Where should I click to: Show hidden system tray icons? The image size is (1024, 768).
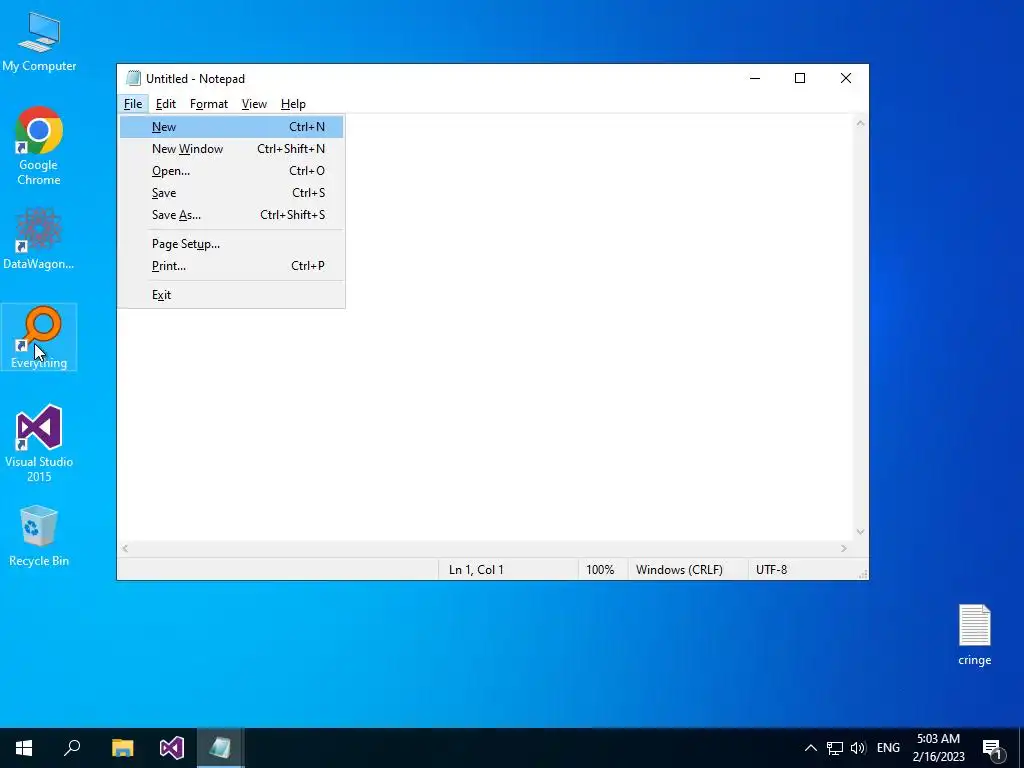tap(810, 748)
